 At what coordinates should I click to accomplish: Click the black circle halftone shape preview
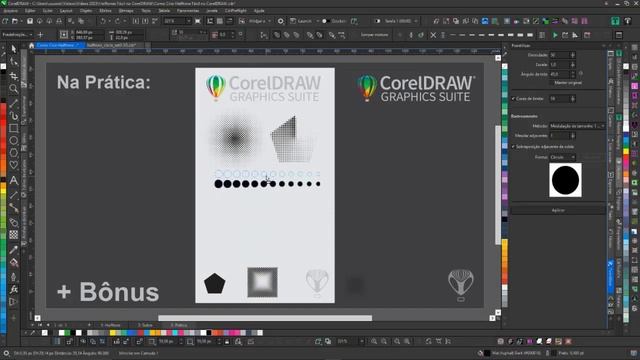point(565,180)
